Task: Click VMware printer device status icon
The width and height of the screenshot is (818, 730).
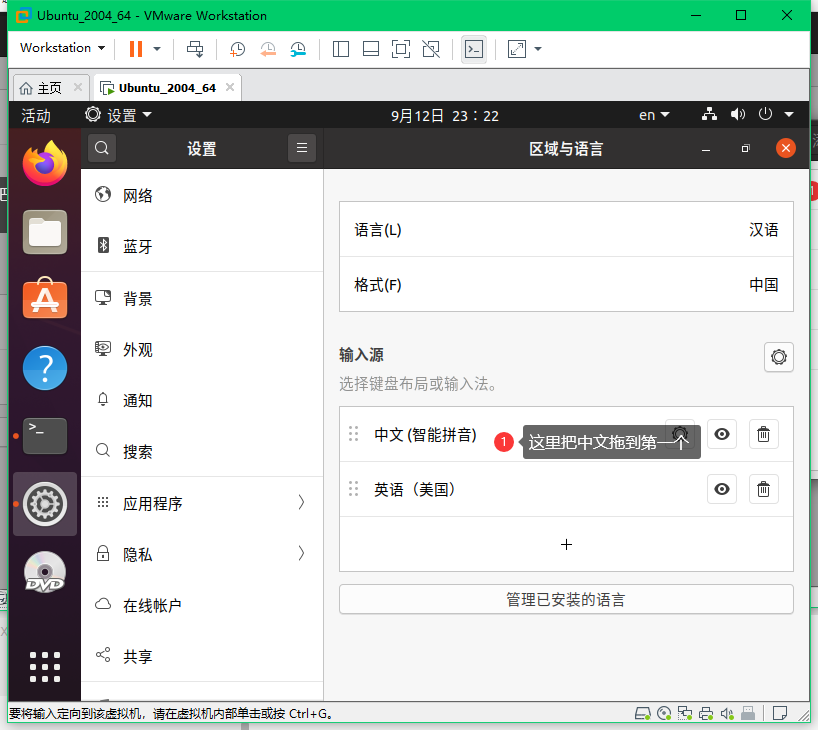Action: (706, 713)
